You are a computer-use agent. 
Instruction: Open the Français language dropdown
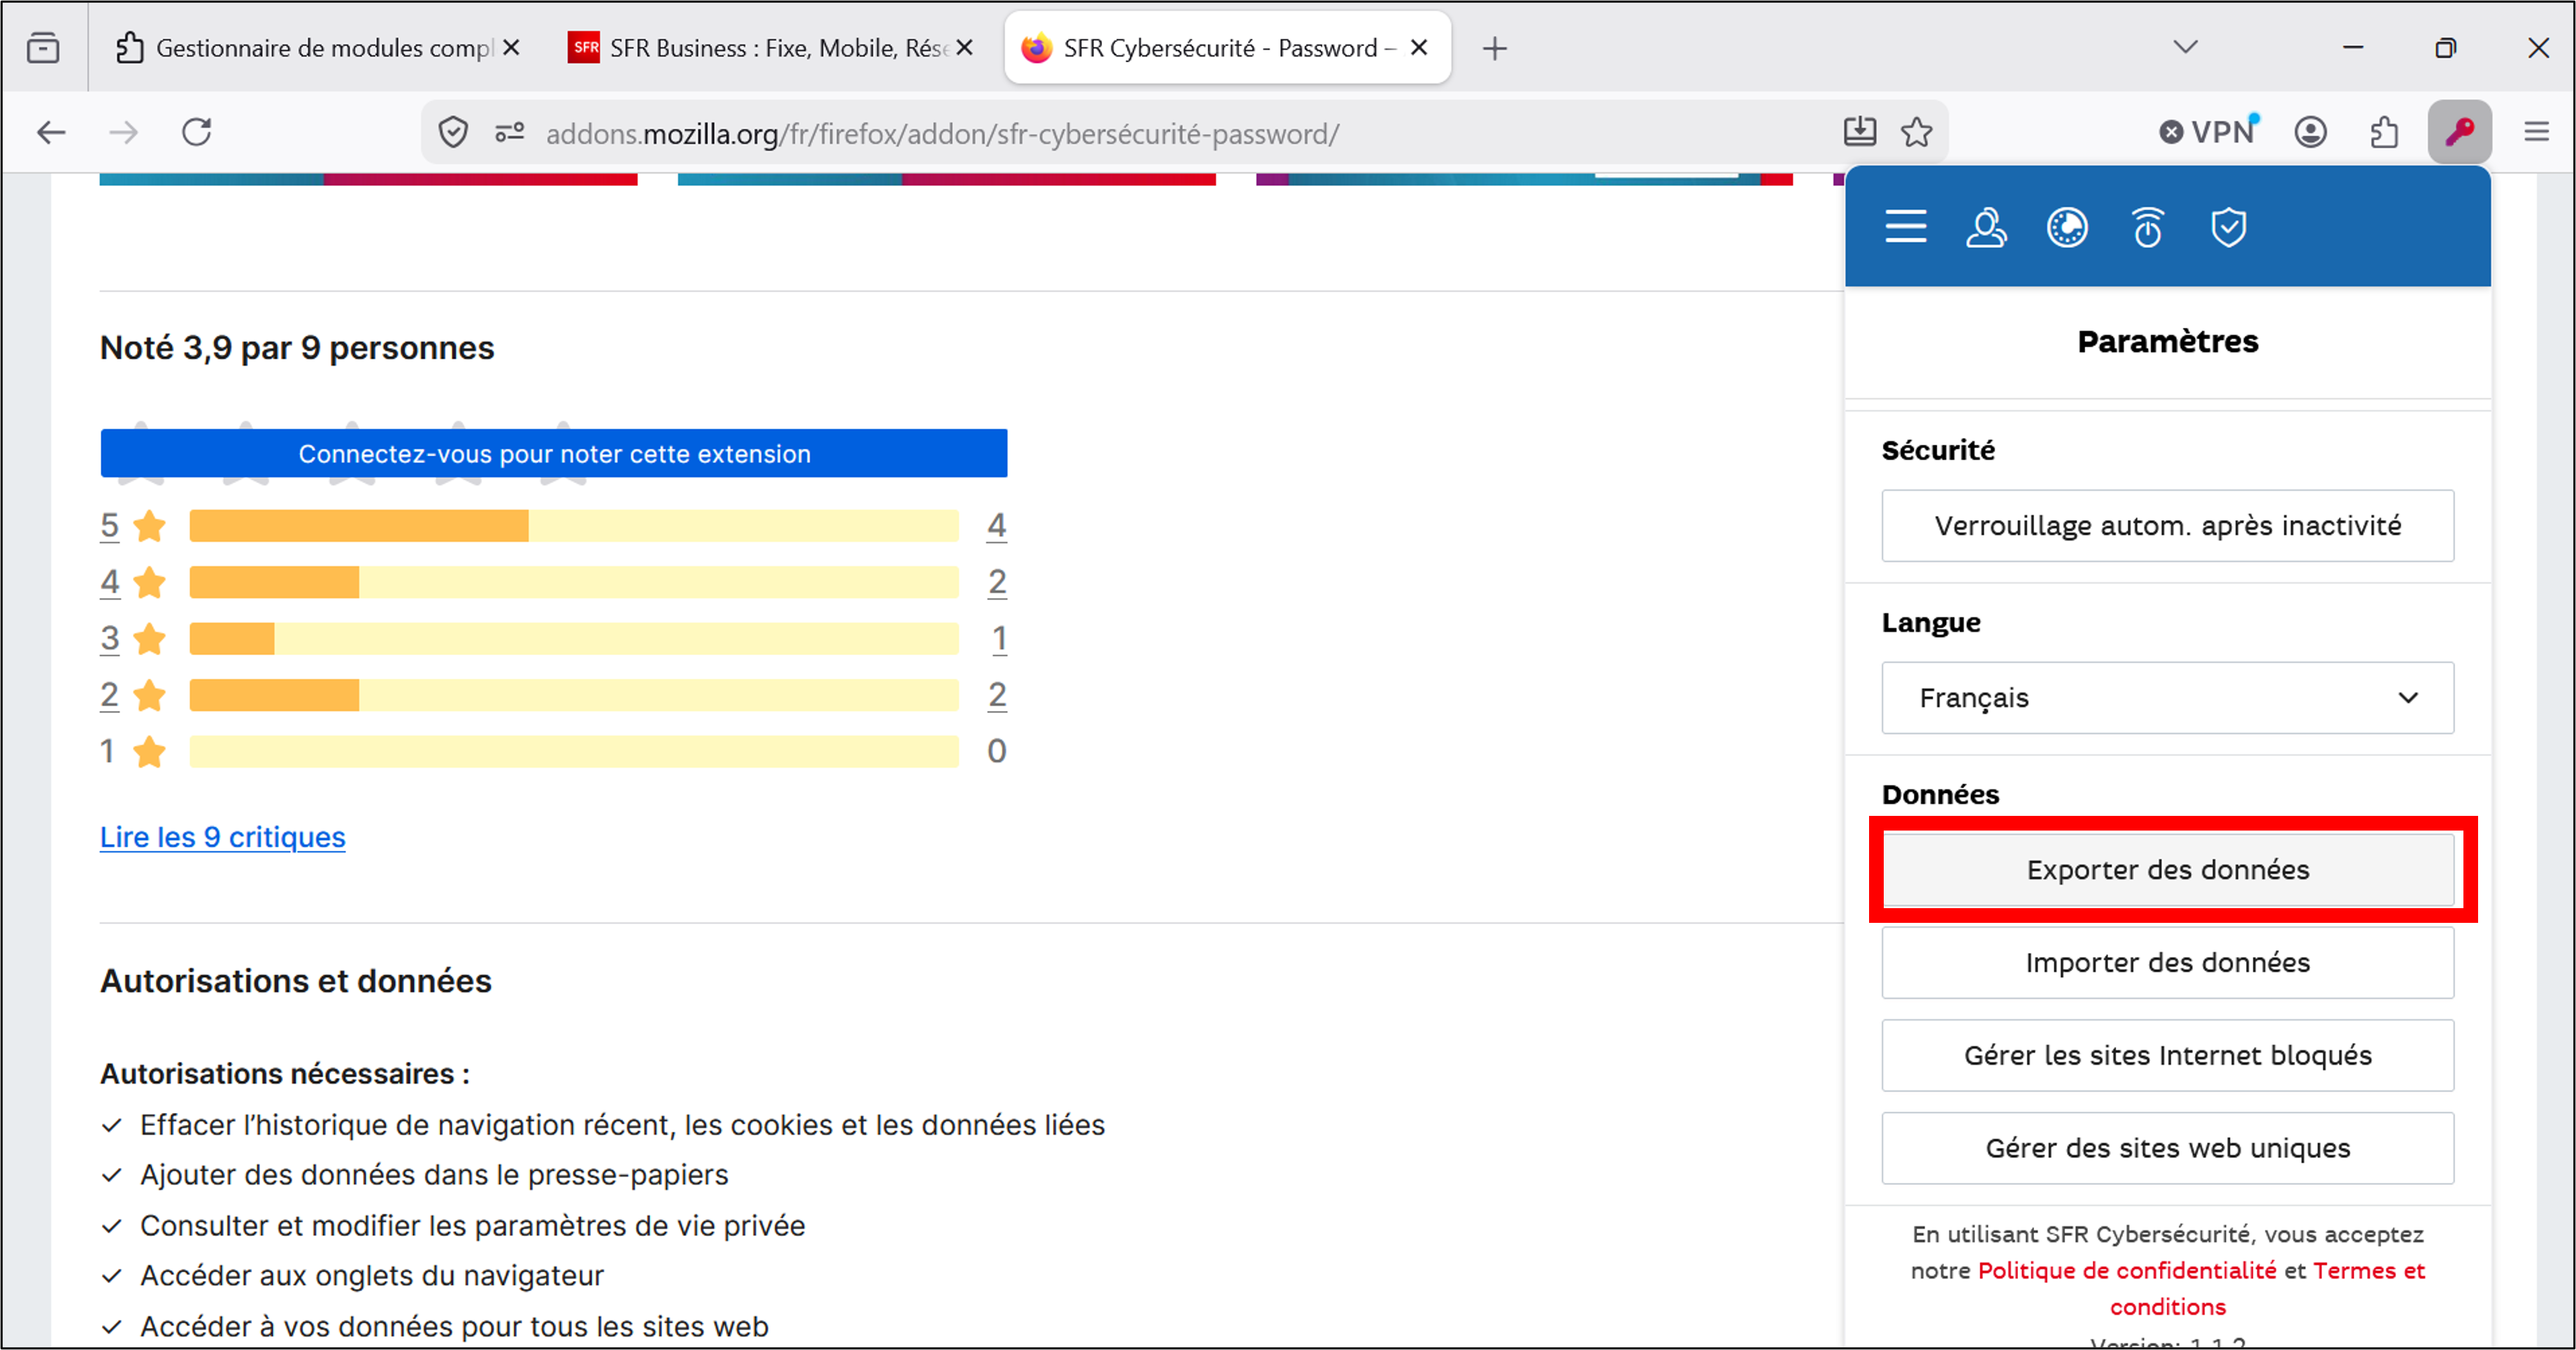click(x=2167, y=697)
